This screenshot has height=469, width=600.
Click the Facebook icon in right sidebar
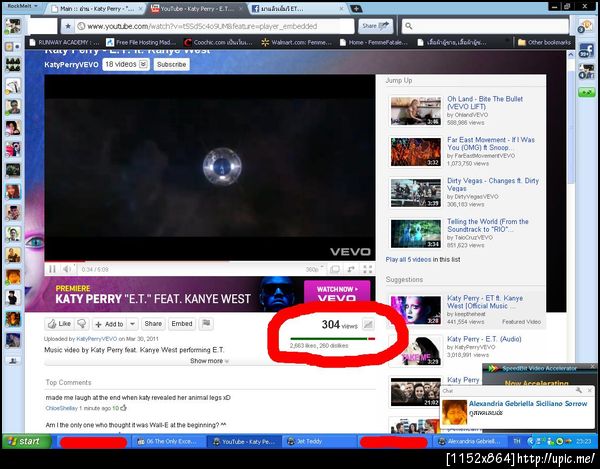[x=586, y=50]
